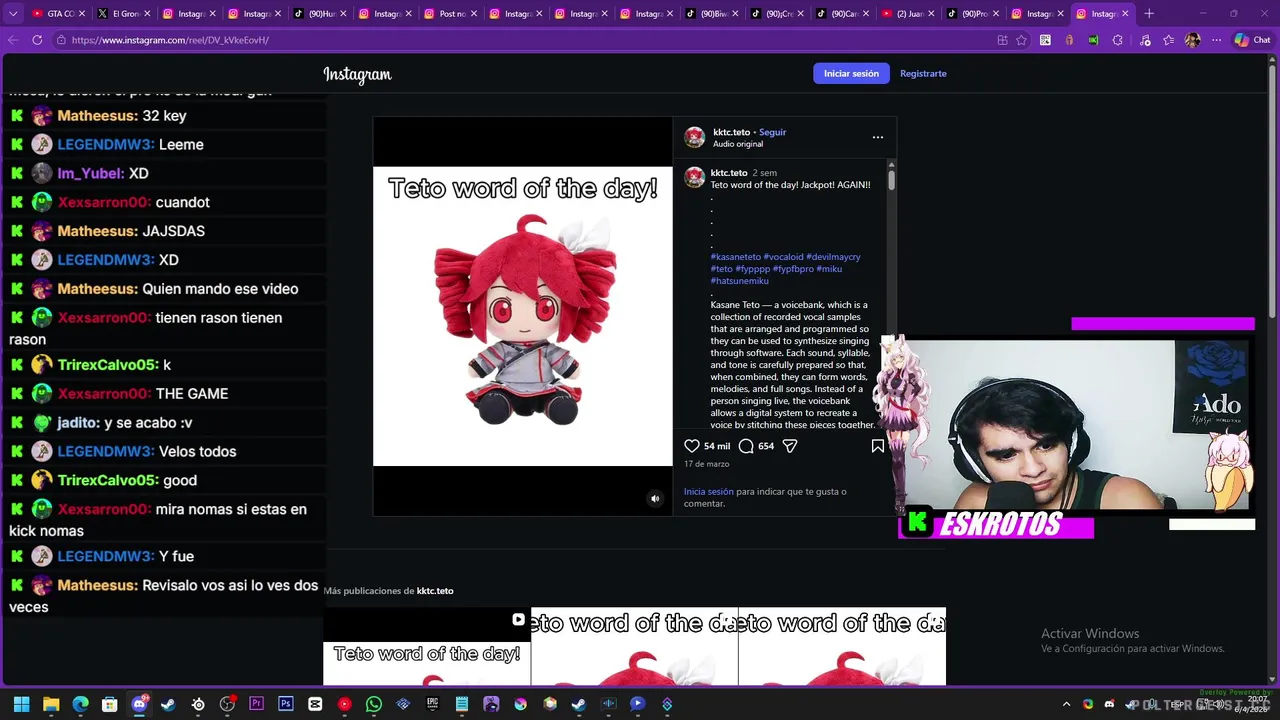Open the #vocaloid hashtag
Viewport: 1280px width, 720px height.
pos(783,257)
